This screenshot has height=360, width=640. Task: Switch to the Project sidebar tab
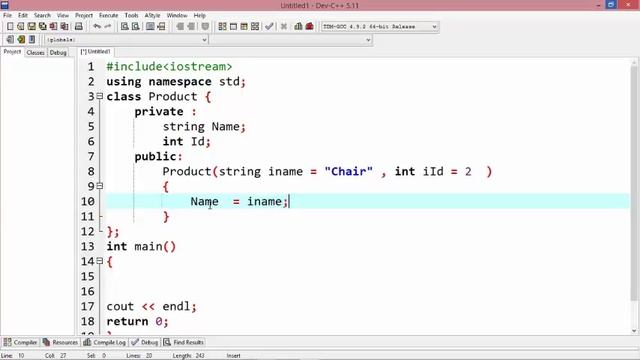[12, 52]
